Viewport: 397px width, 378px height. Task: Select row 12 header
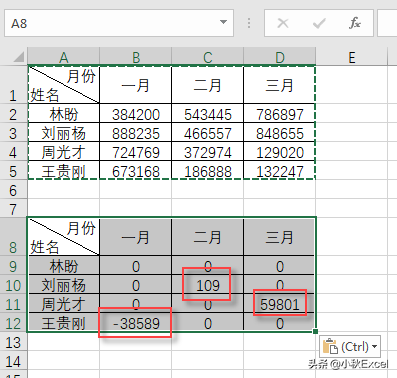13,322
